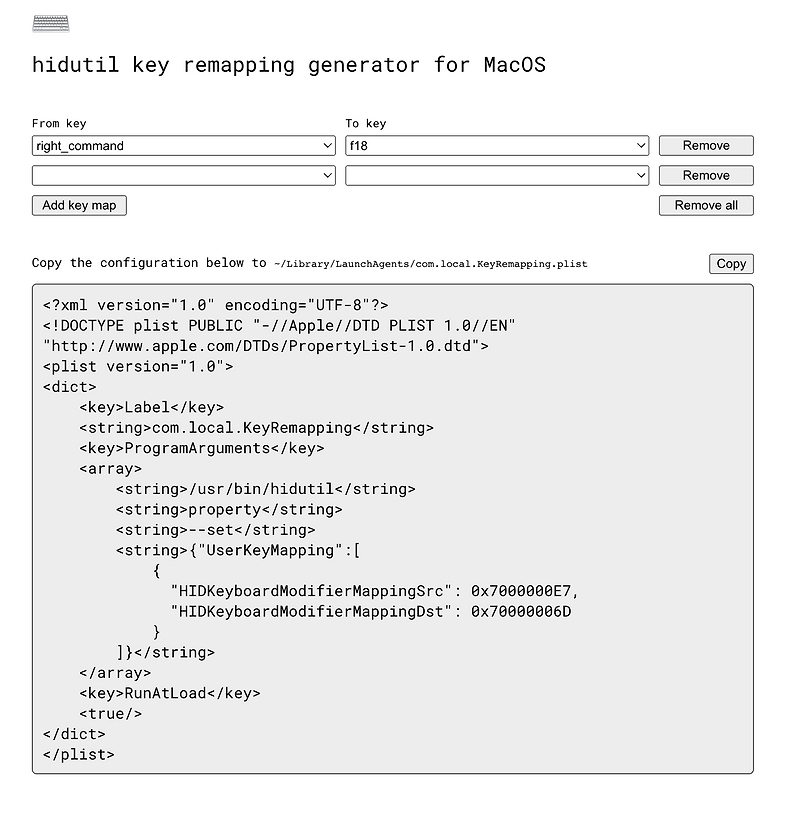Viewport: 800px width, 817px height.
Task: Click the dropdown arrow next to f18
Action: click(640, 145)
